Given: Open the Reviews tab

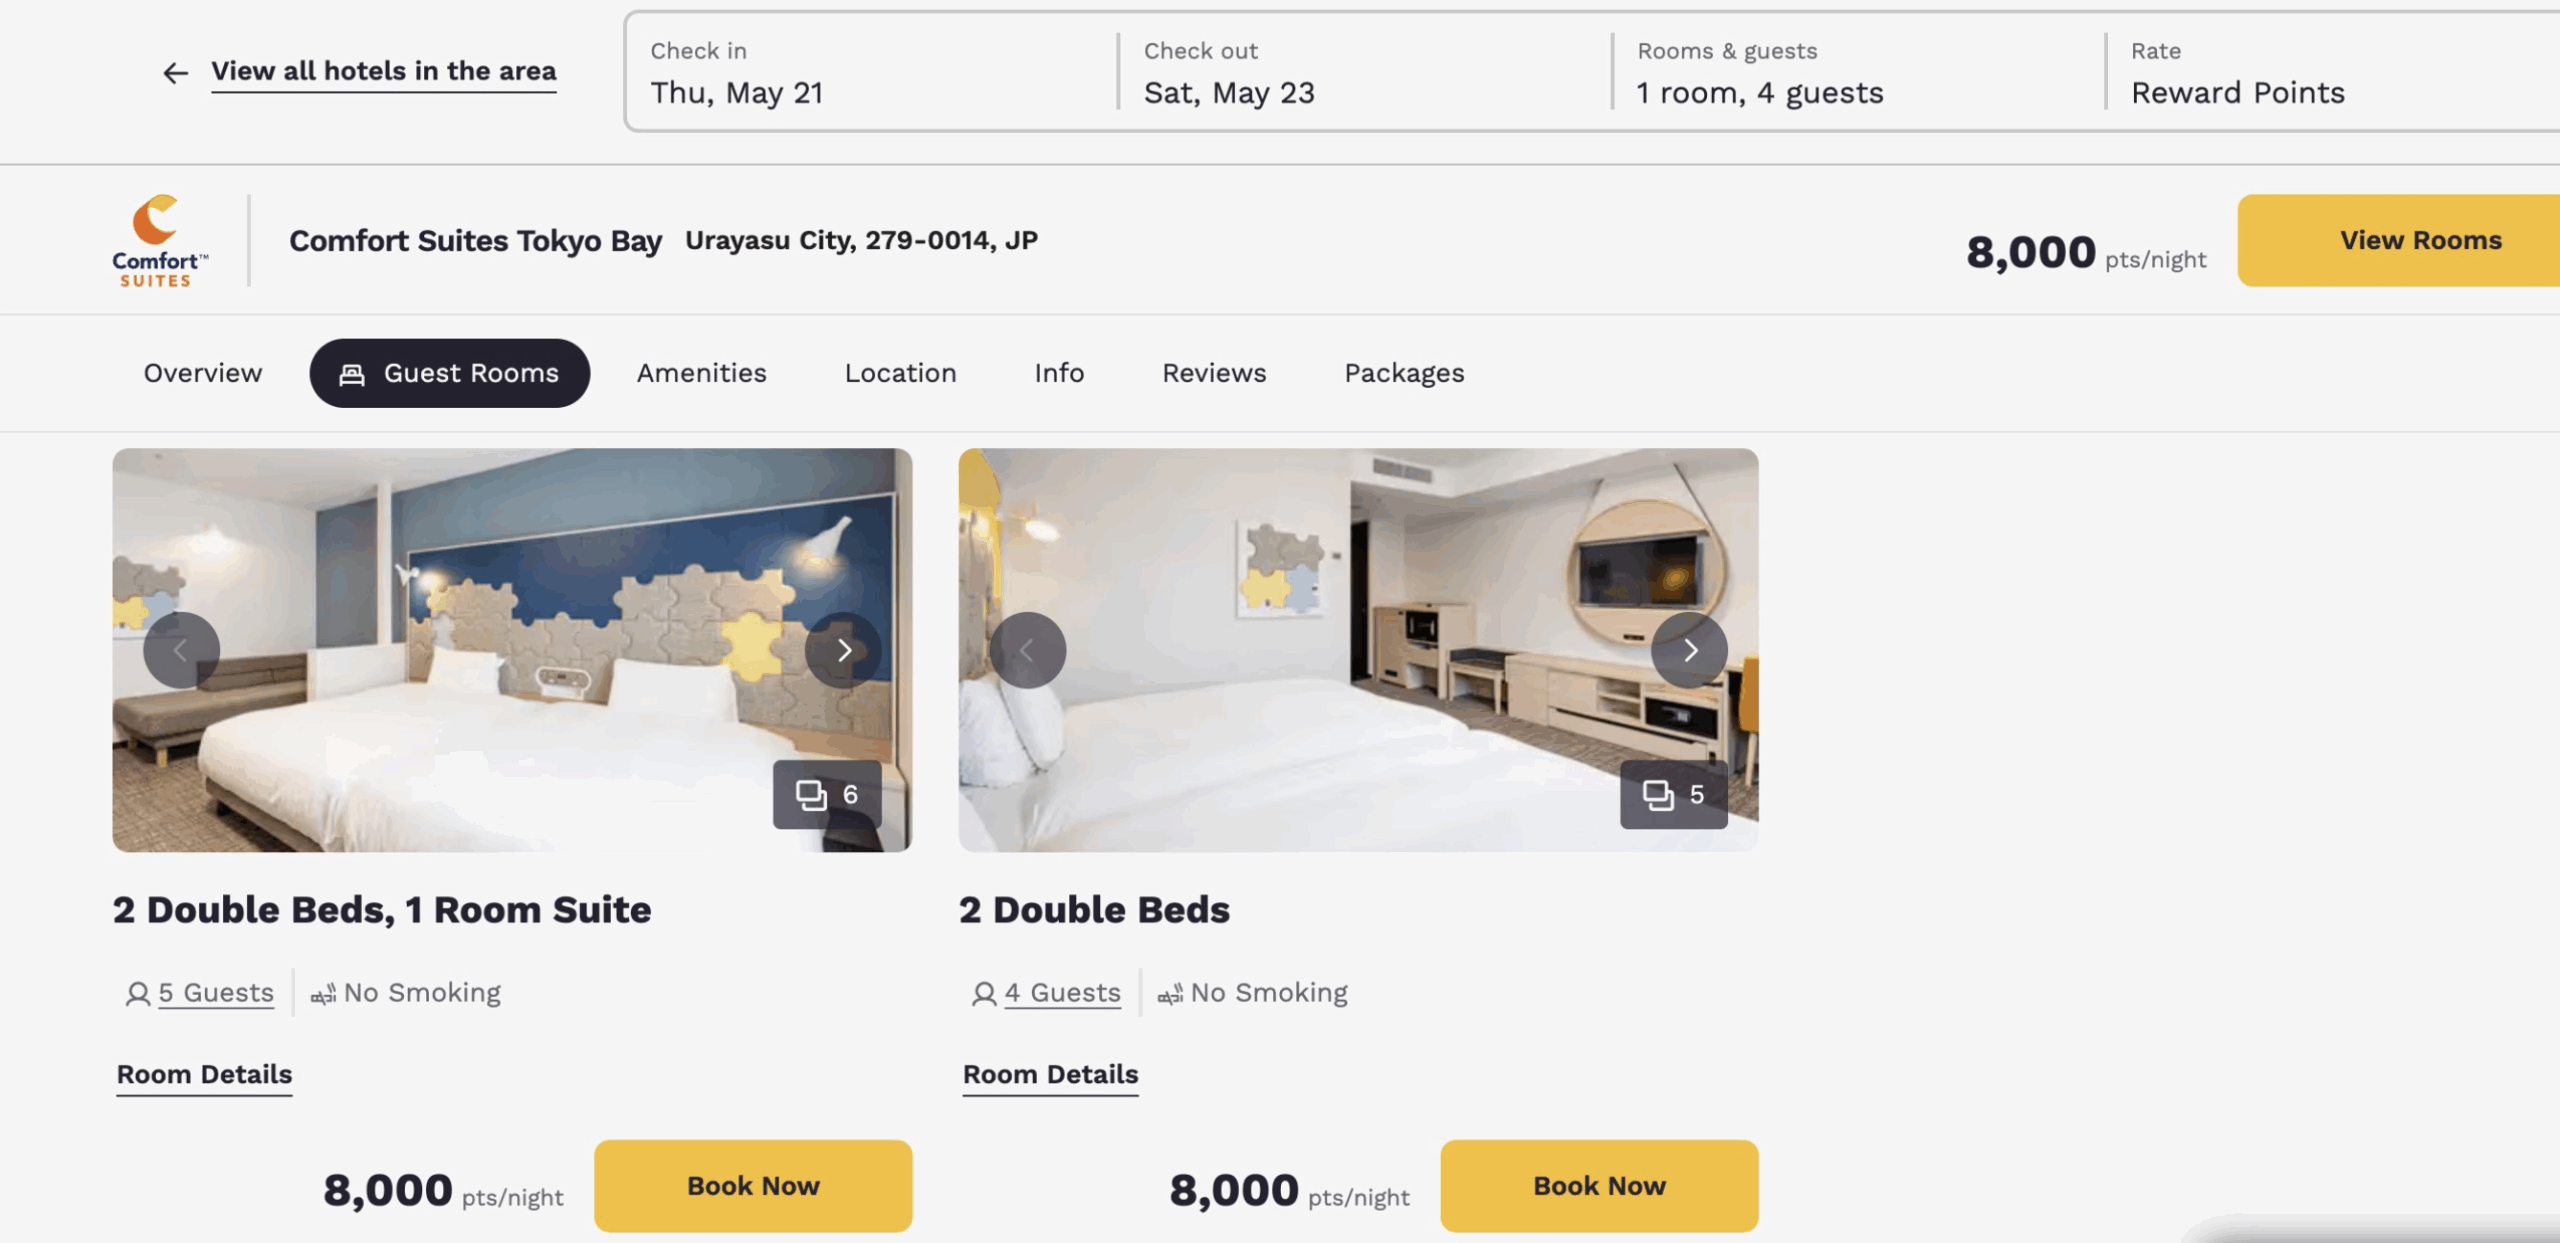Looking at the screenshot, I should [1214, 373].
